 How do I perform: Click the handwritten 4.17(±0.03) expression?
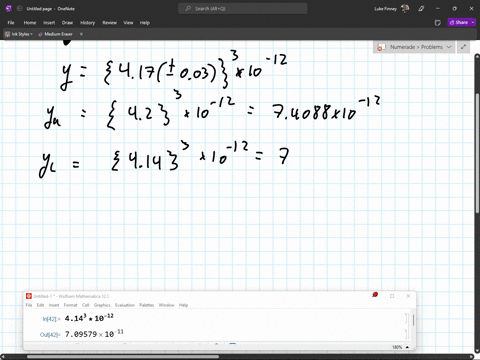(167, 72)
